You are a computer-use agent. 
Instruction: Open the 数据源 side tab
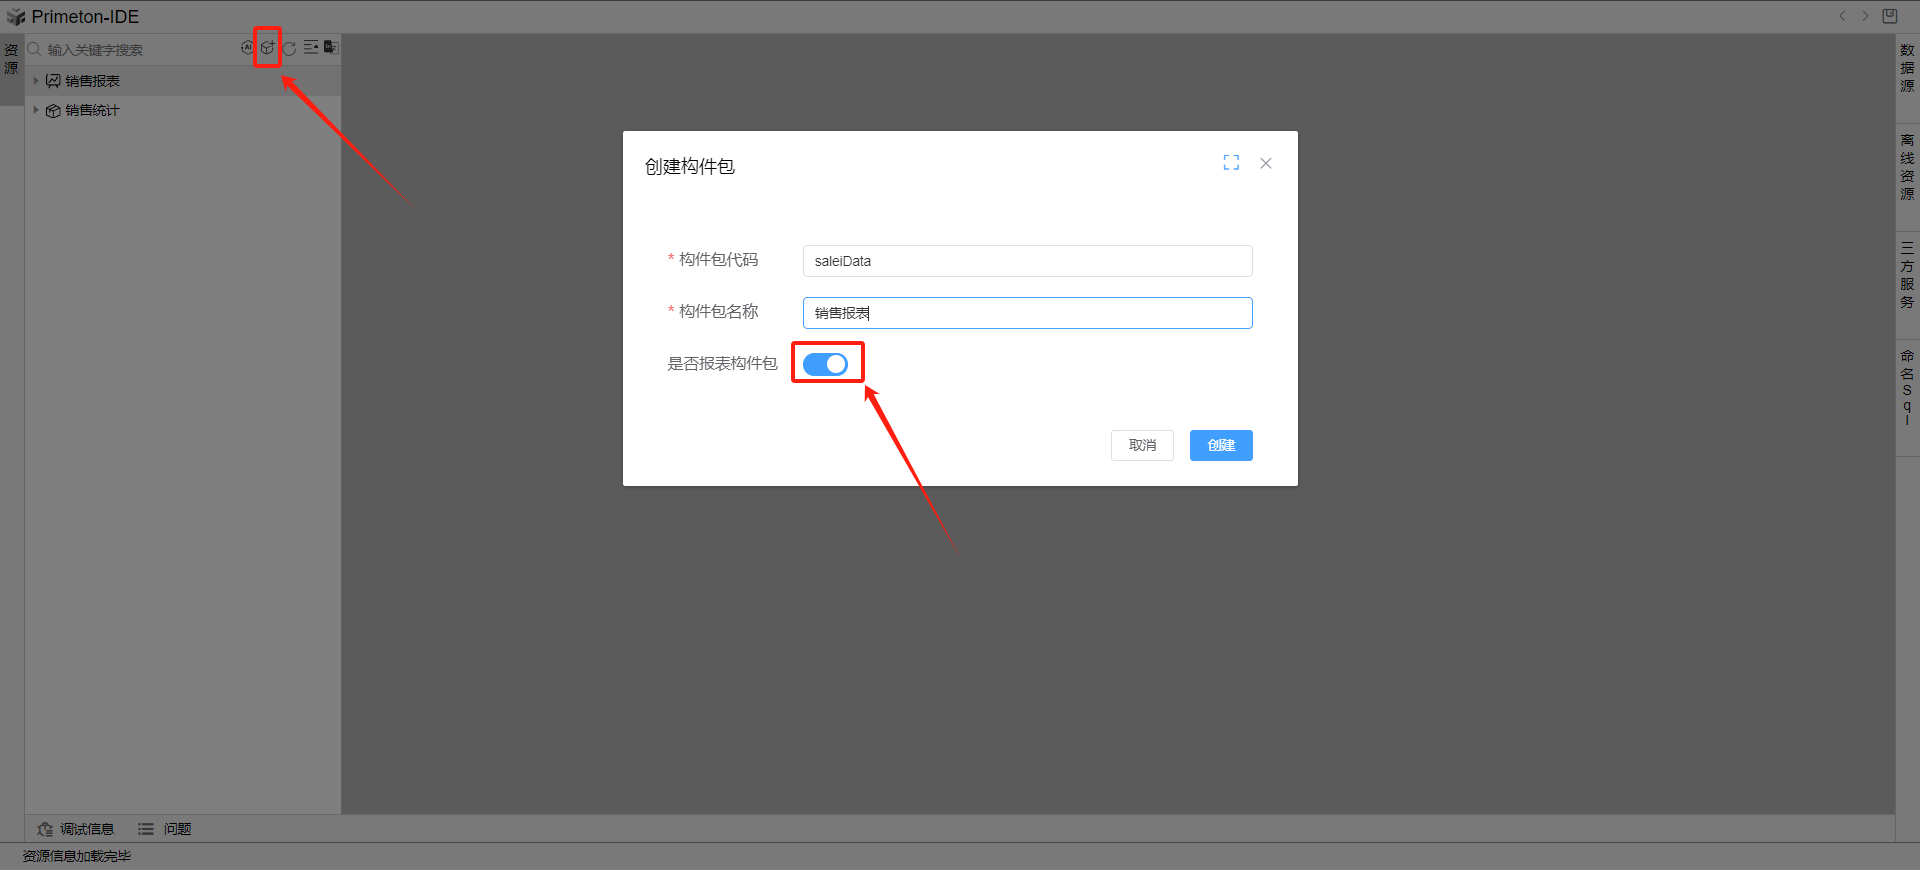1907,68
